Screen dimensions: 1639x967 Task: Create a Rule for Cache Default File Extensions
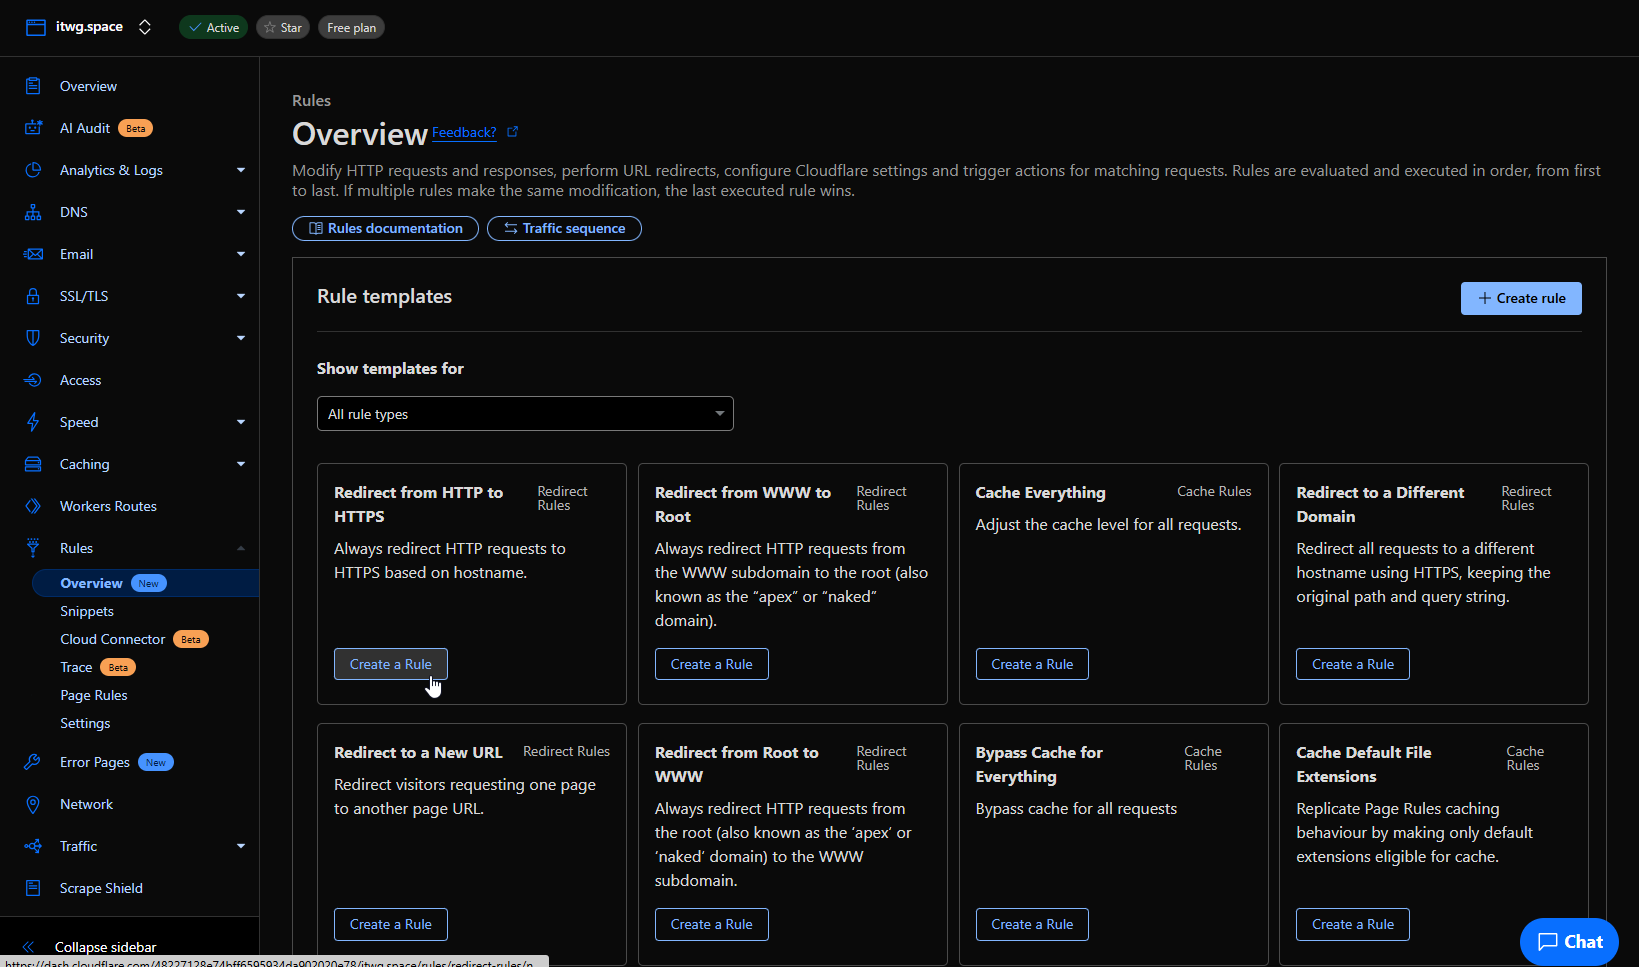click(1353, 924)
